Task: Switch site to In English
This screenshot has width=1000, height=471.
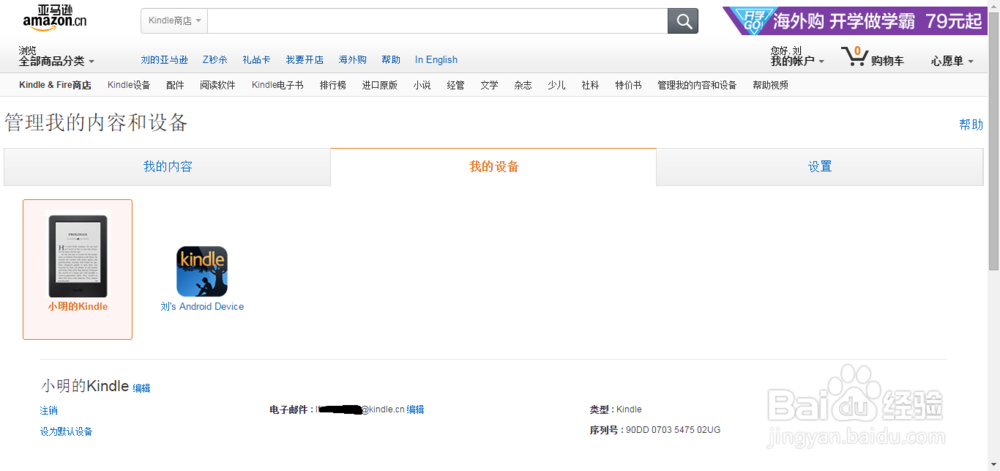Action: tap(436, 60)
